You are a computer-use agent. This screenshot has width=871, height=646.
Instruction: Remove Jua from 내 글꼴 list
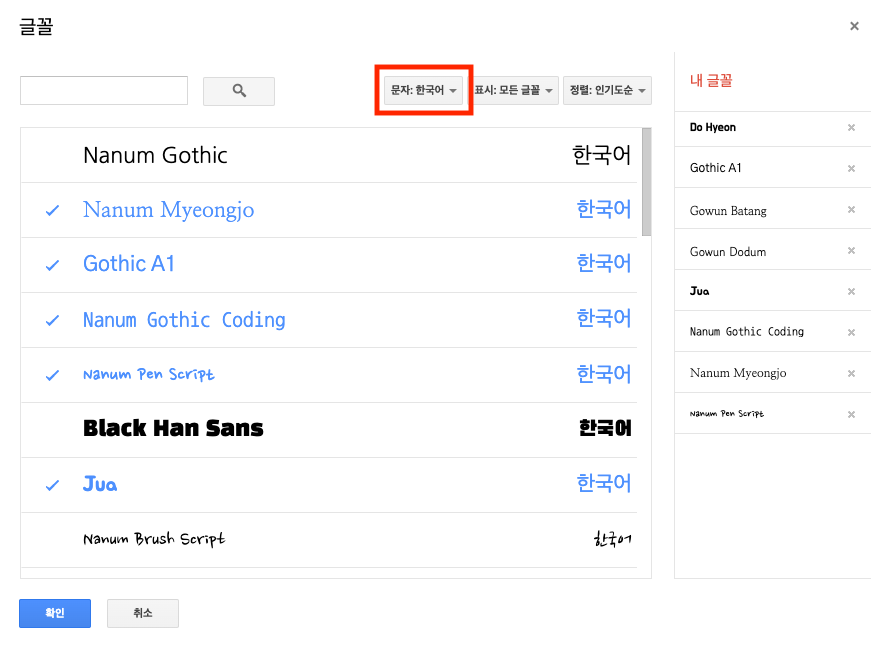pos(851,292)
